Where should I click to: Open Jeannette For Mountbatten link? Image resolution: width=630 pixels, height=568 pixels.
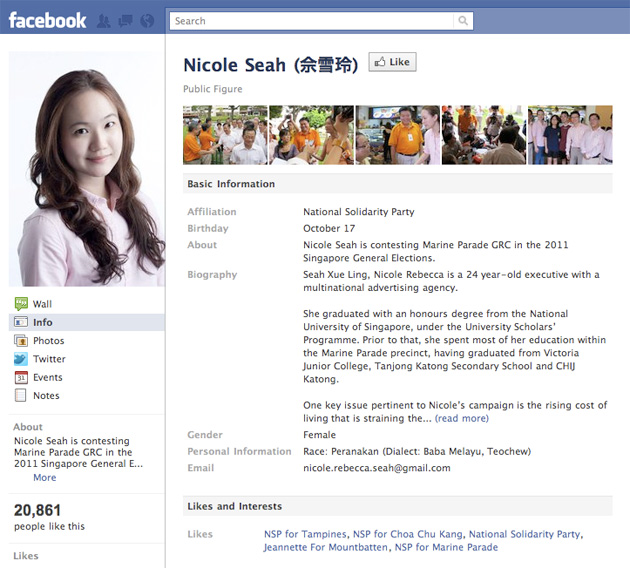click(325, 548)
